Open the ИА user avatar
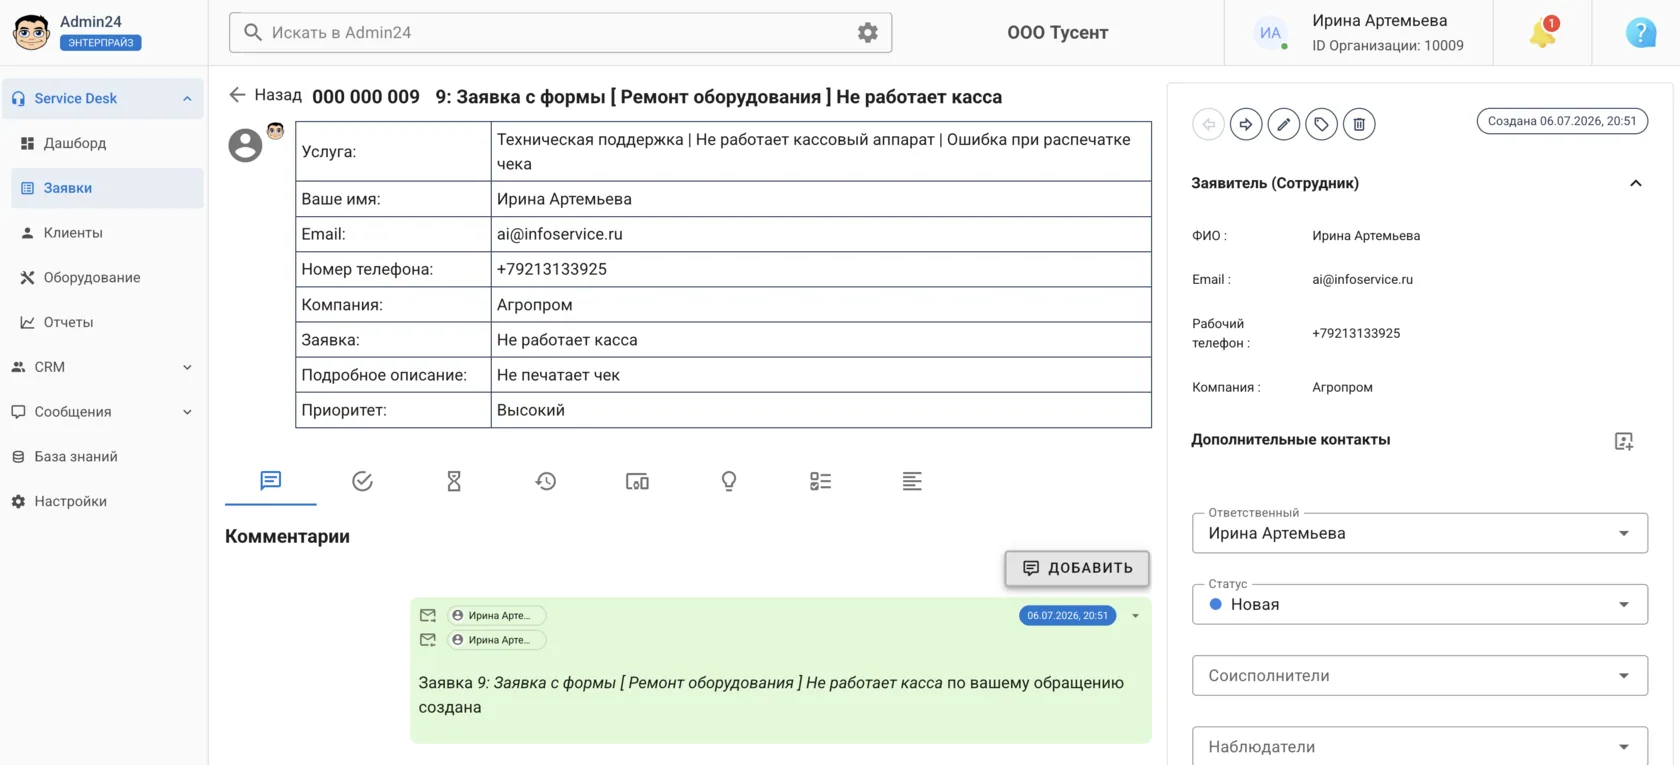This screenshot has width=1680, height=765. pos(1270,33)
